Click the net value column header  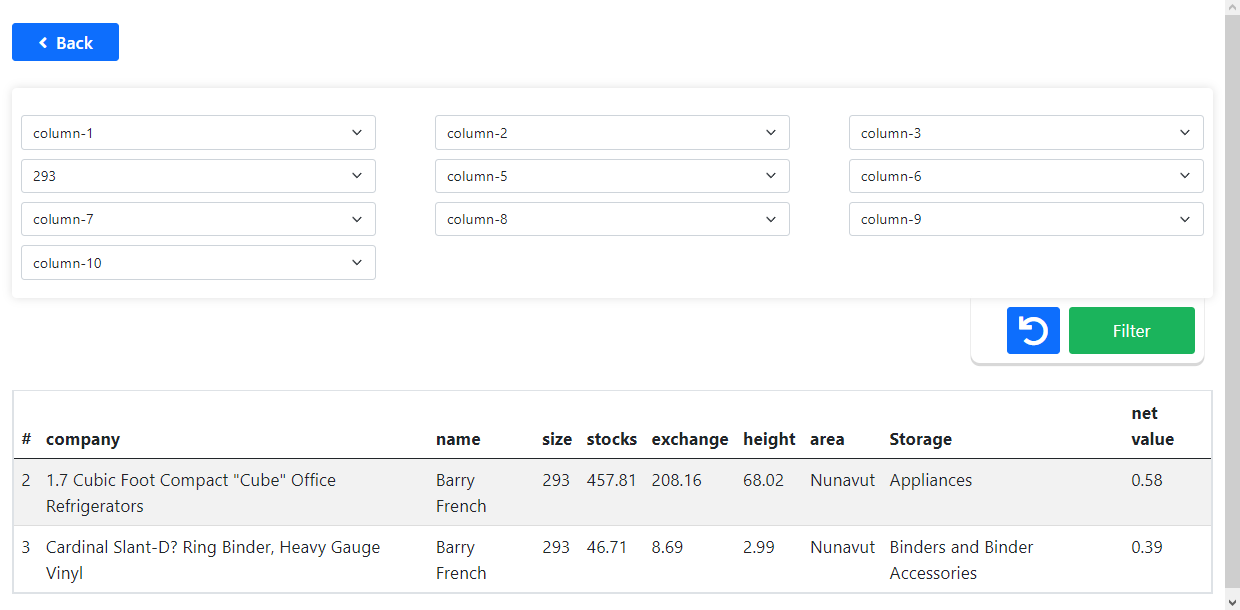click(x=1152, y=425)
